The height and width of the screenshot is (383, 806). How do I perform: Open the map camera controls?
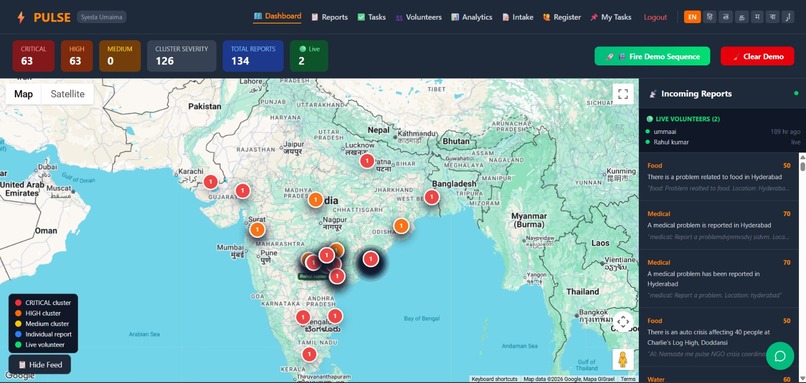[623, 322]
